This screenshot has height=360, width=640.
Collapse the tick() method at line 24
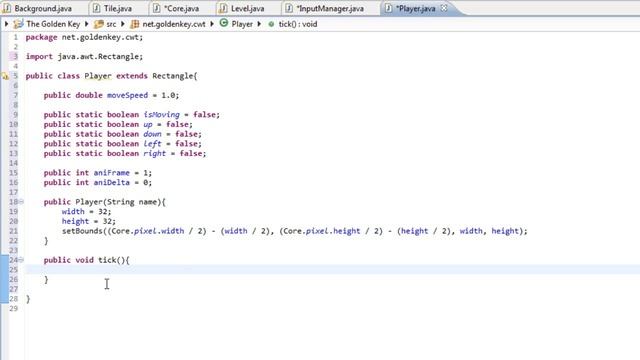tap(21, 260)
